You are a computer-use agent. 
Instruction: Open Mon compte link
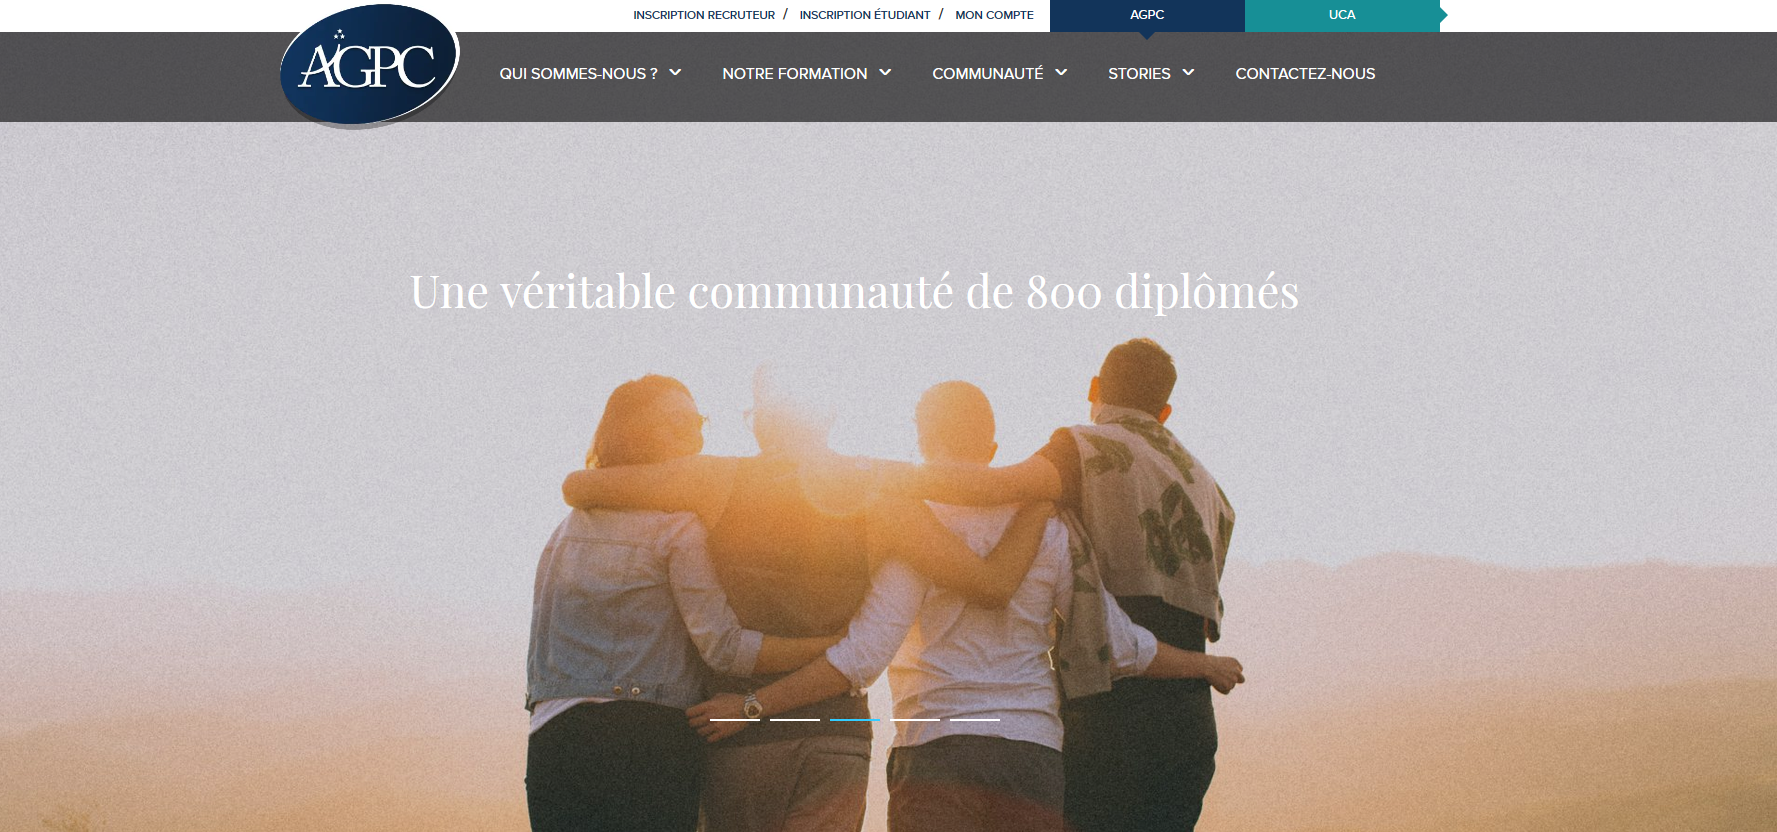coord(994,15)
